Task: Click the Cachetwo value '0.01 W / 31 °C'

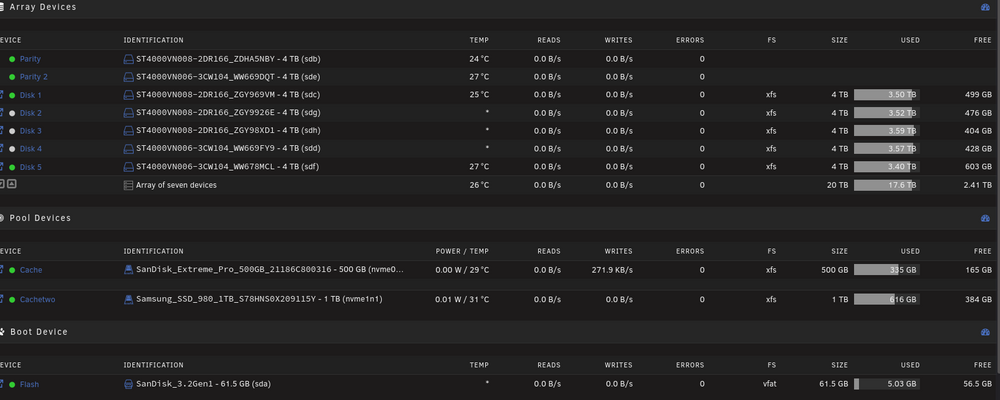Action: [462, 299]
